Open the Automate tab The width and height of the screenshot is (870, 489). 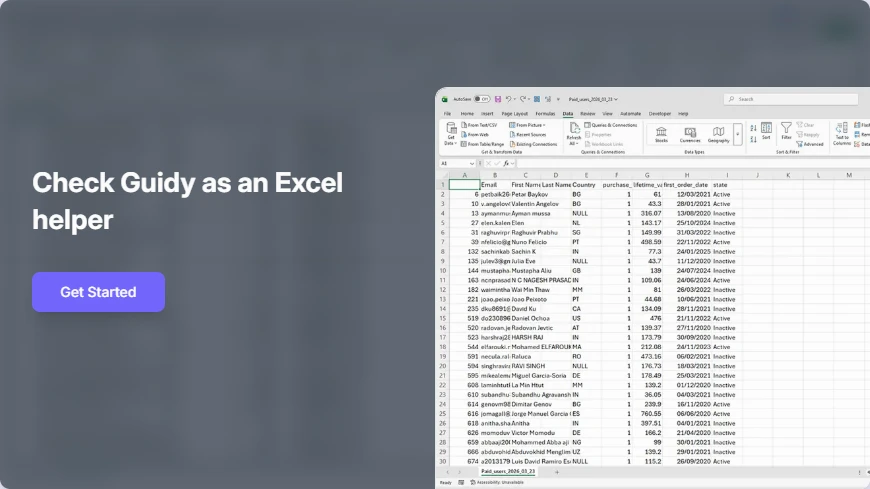coord(630,114)
